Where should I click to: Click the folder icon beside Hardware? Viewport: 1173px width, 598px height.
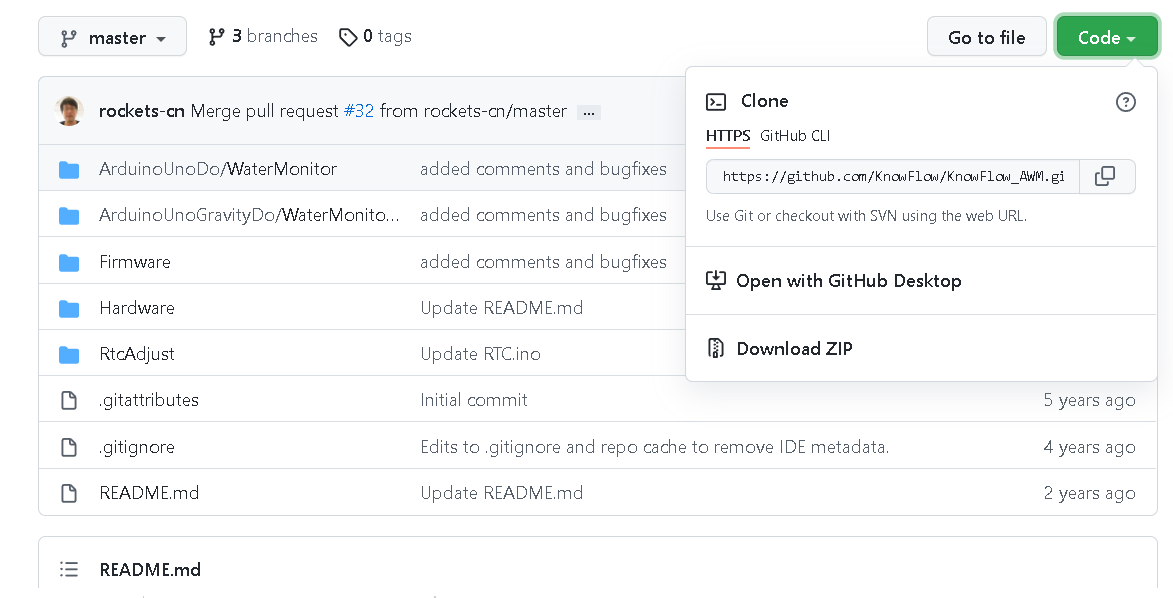tap(69, 308)
